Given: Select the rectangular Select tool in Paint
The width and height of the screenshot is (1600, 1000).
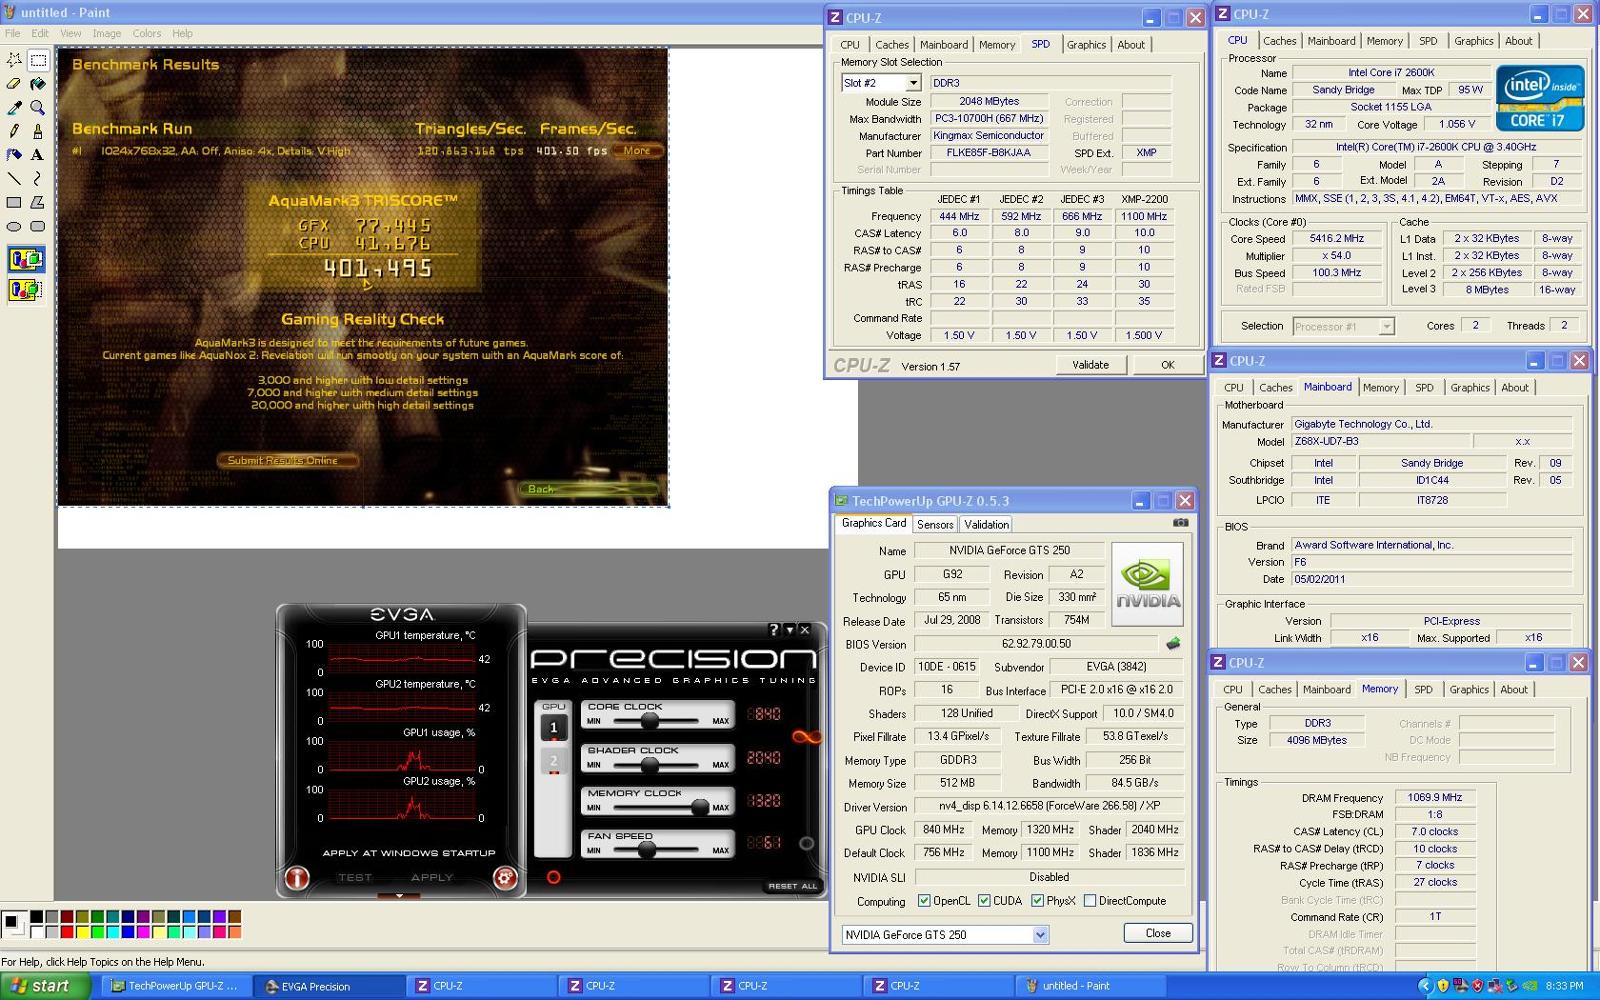Looking at the screenshot, I should (x=38, y=60).
